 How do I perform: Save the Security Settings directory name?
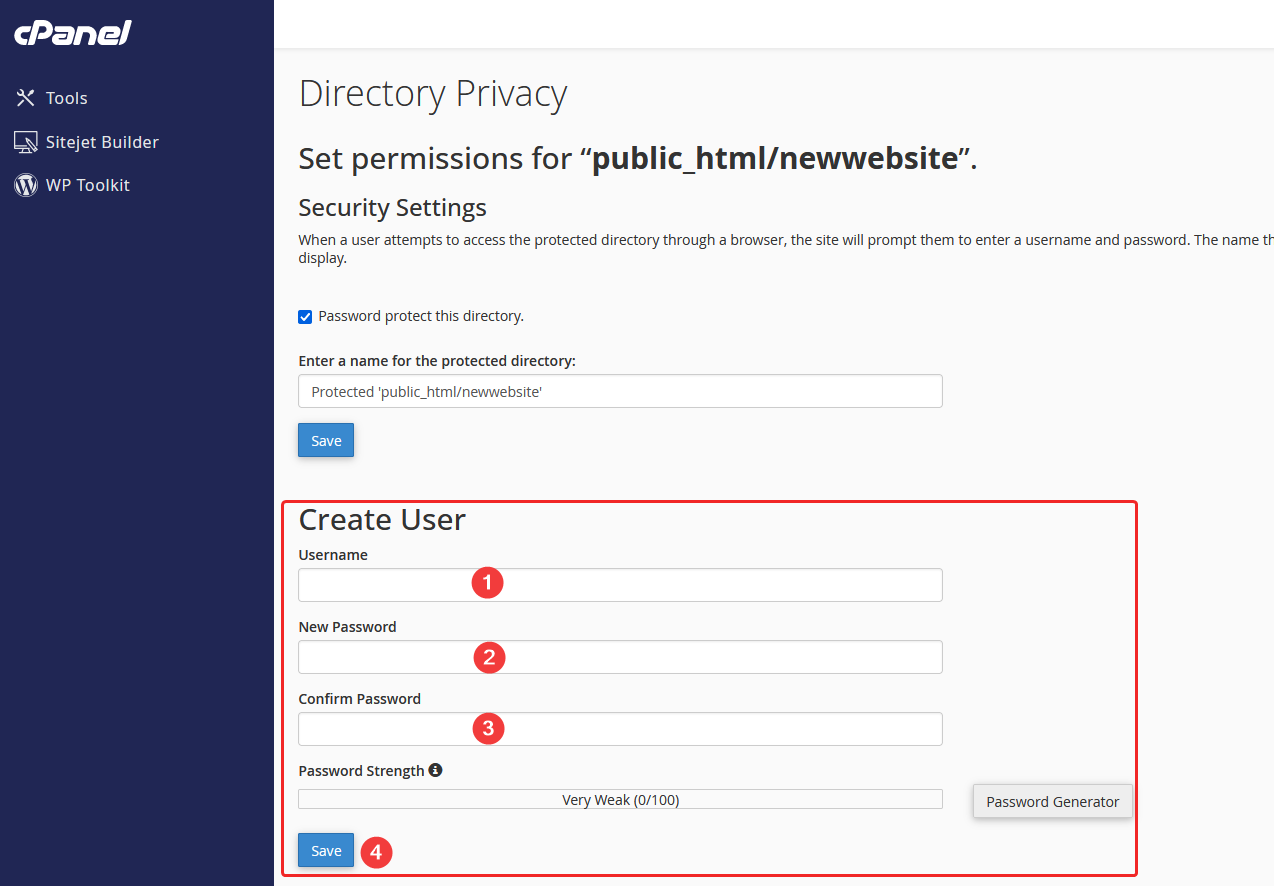[x=326, y=441]
